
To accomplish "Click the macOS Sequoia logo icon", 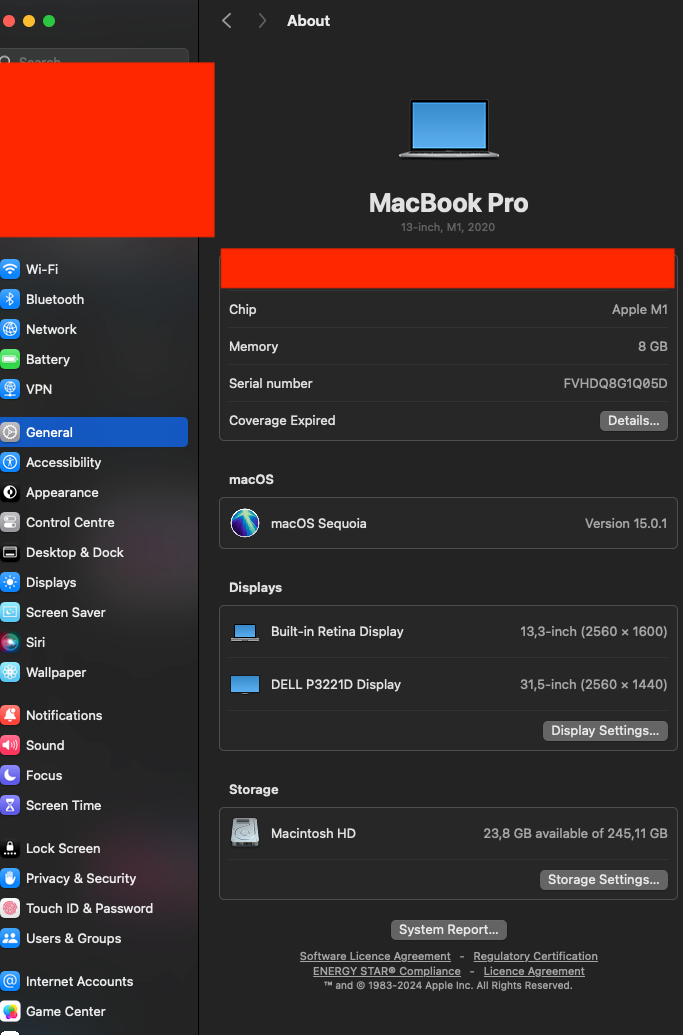I will click(x=245, y=523).
